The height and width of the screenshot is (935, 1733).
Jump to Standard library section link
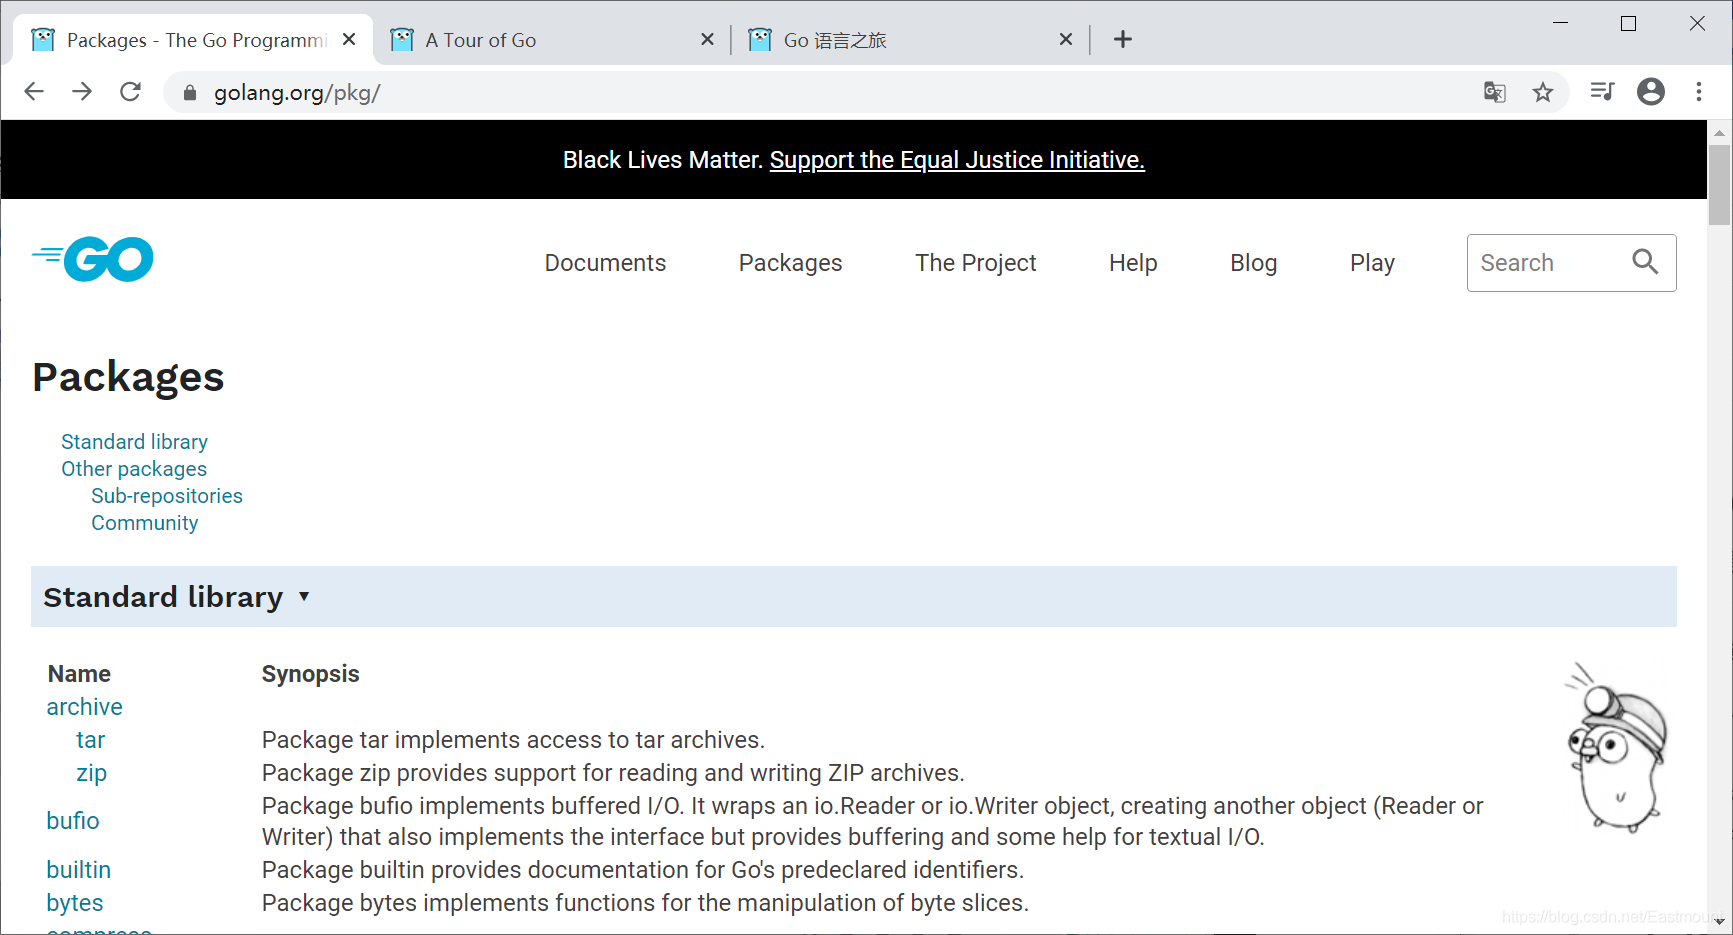(x=134, y=442)
